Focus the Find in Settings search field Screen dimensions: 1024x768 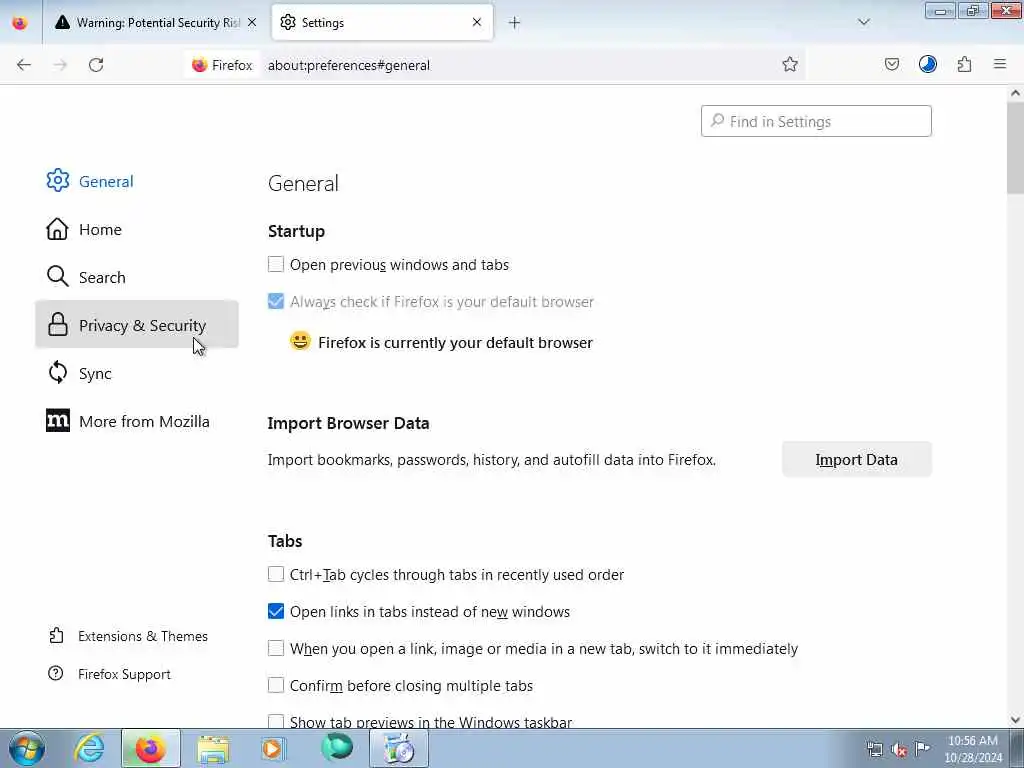(816, 121)
